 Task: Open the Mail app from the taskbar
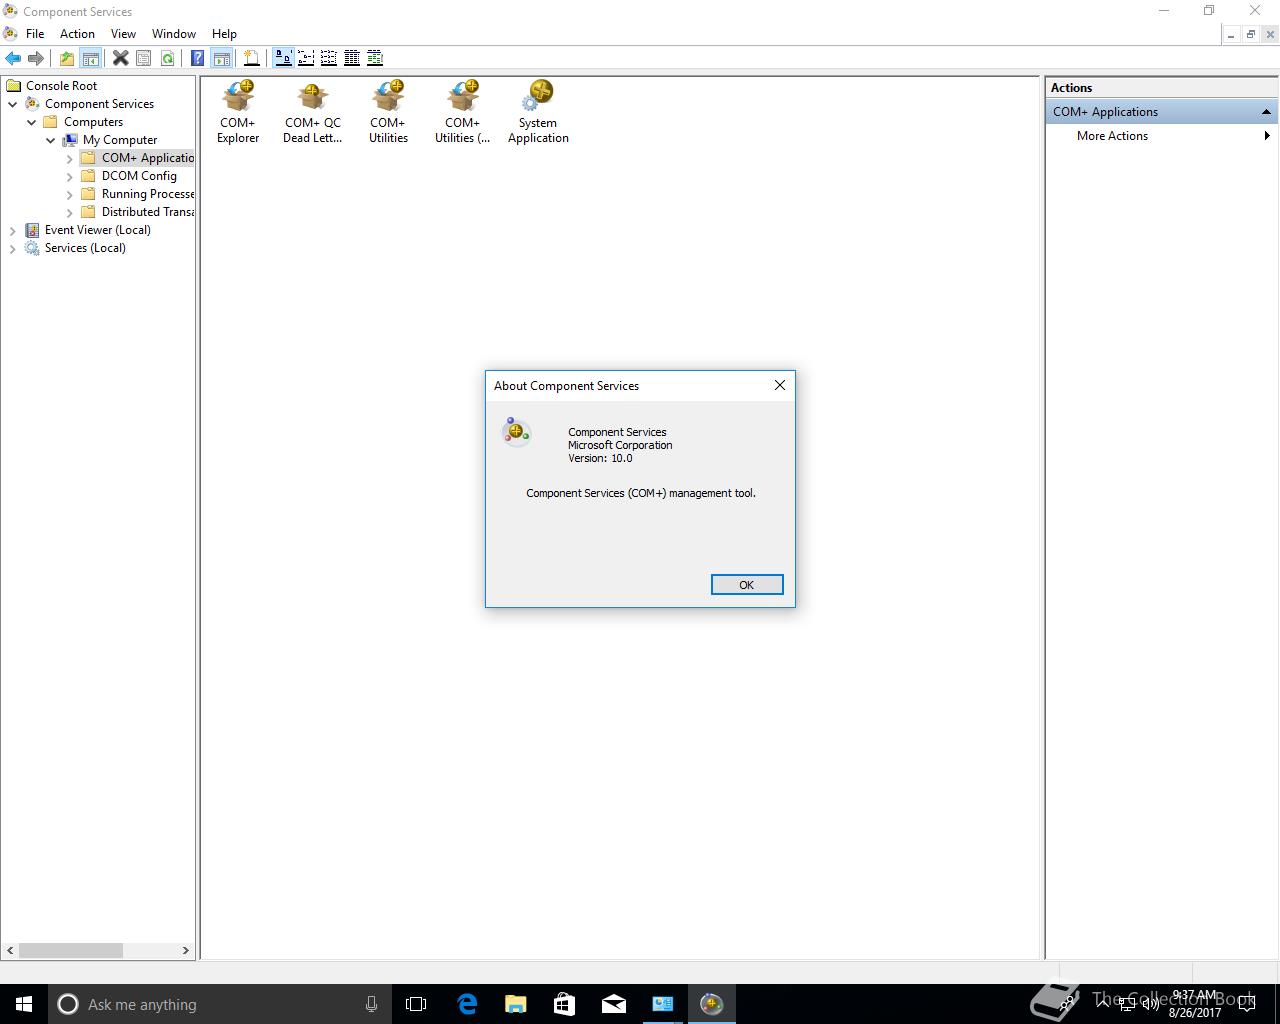coord(614,1004)
